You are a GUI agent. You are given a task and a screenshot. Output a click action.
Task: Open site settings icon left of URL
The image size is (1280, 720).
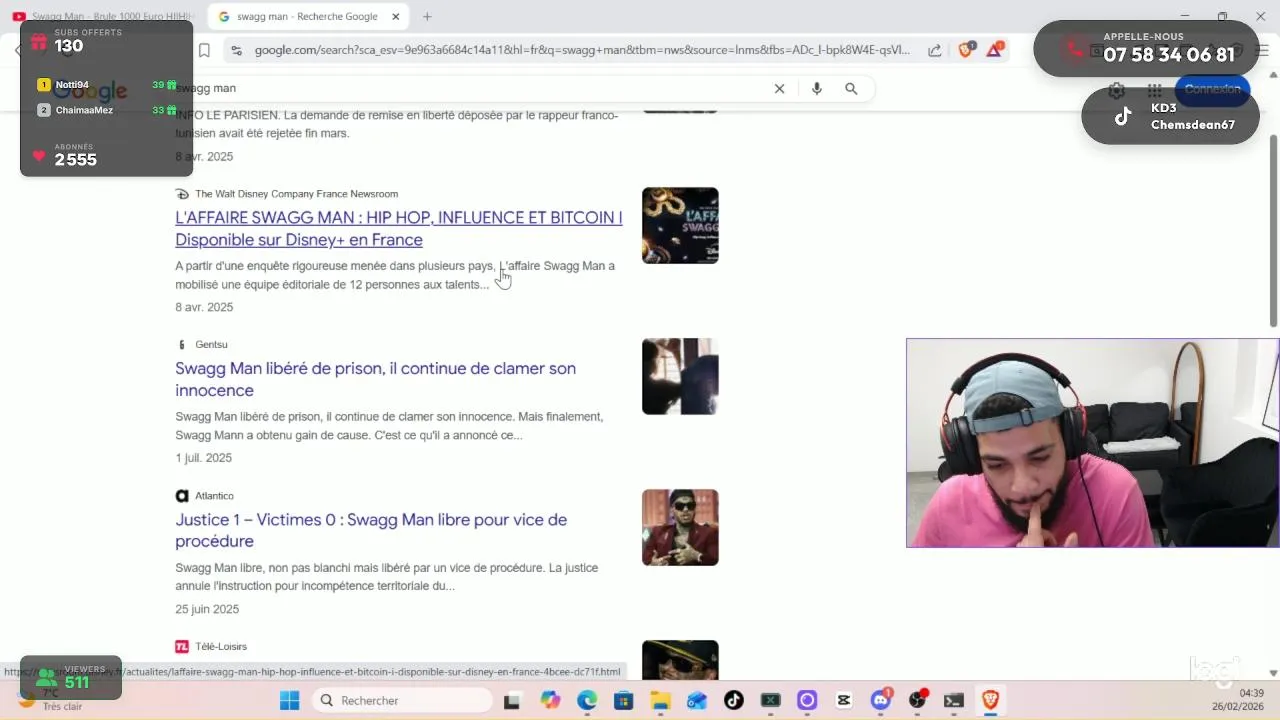click(235, 50)
